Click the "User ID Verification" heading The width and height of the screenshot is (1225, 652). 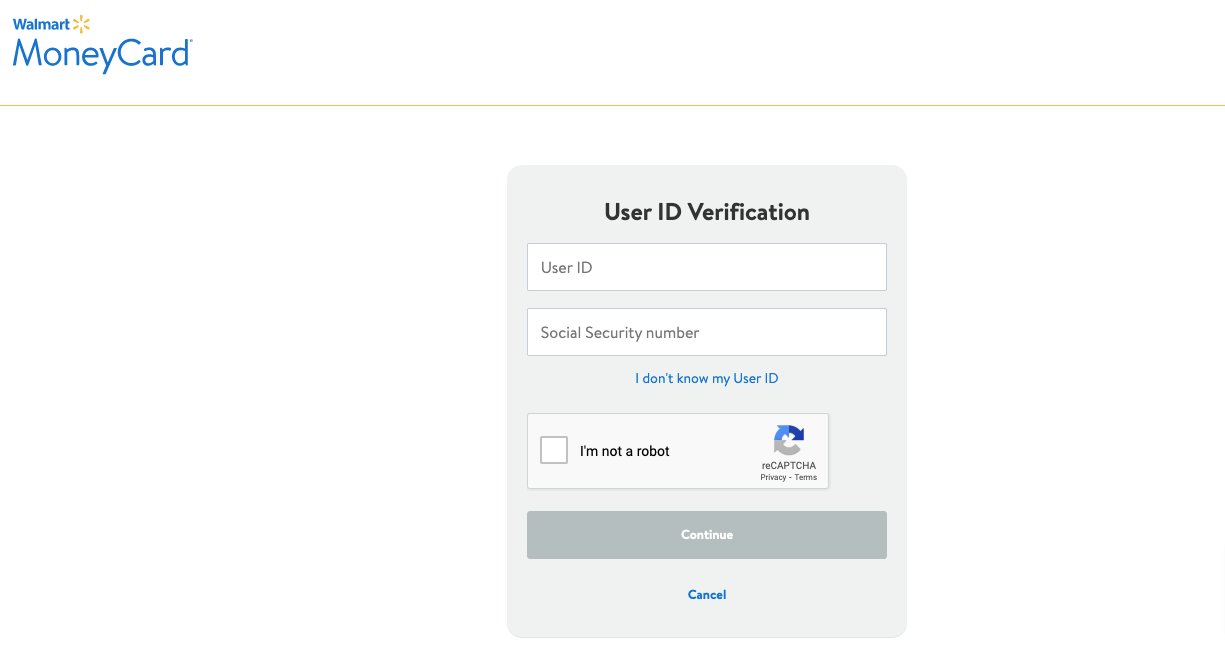click(706, 212)
